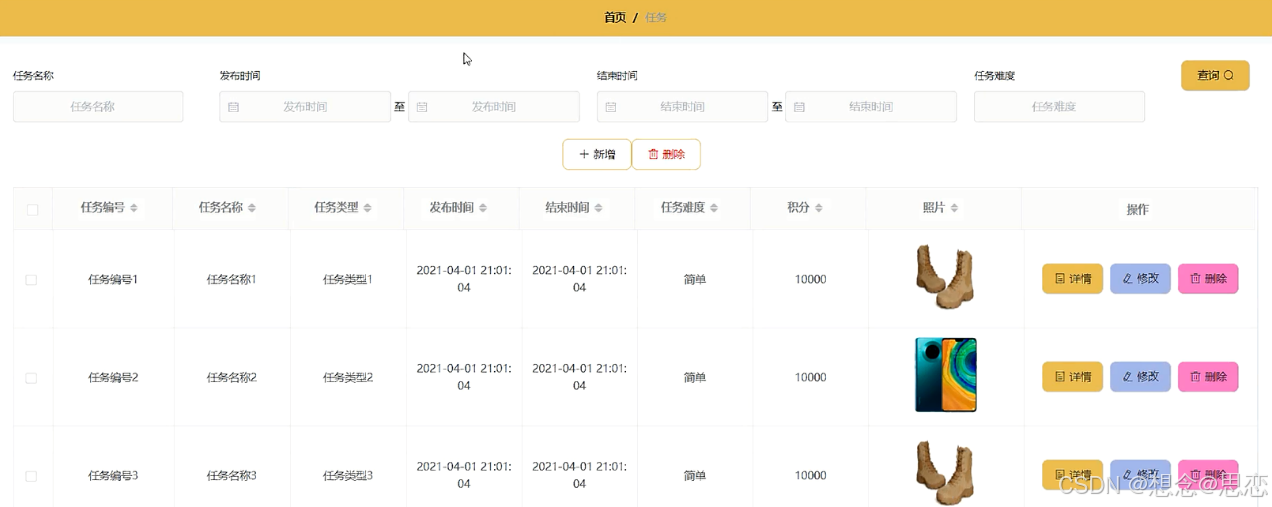Click document icon in 任务编号1 详情 button
This screenshot has height=507, width=1272.
pos(1060,279)
